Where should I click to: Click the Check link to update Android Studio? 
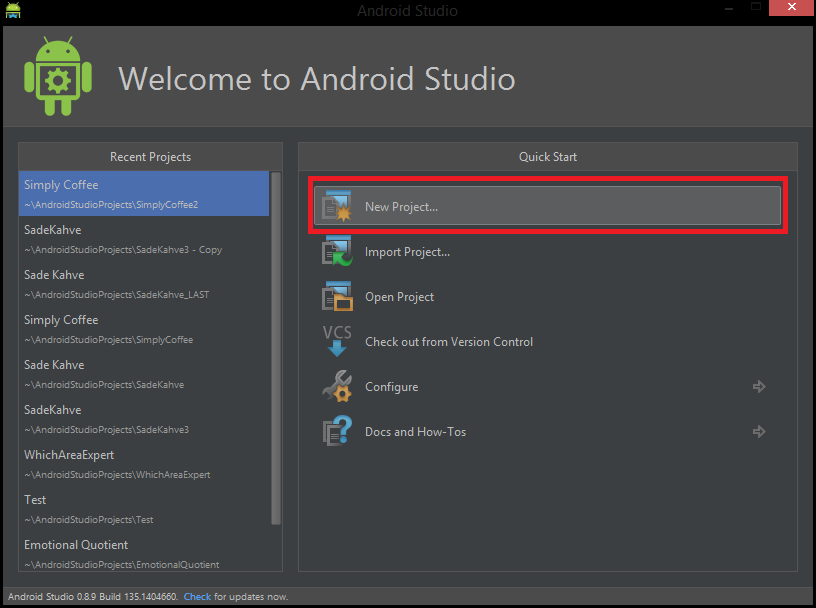pos(197,596)
